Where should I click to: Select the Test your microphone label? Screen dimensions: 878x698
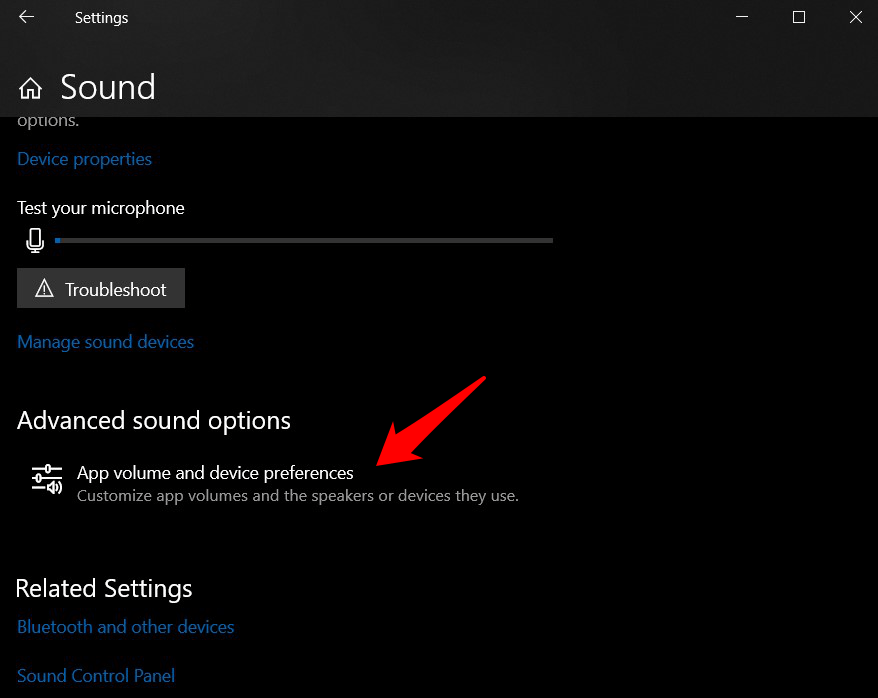point(101,208)
